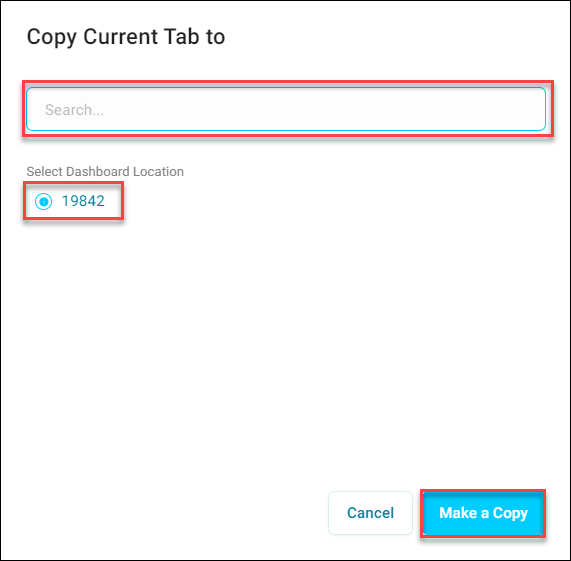Click the Make a Copy button
This screenshot has height=561, width=571.
[x=483, y=513]
